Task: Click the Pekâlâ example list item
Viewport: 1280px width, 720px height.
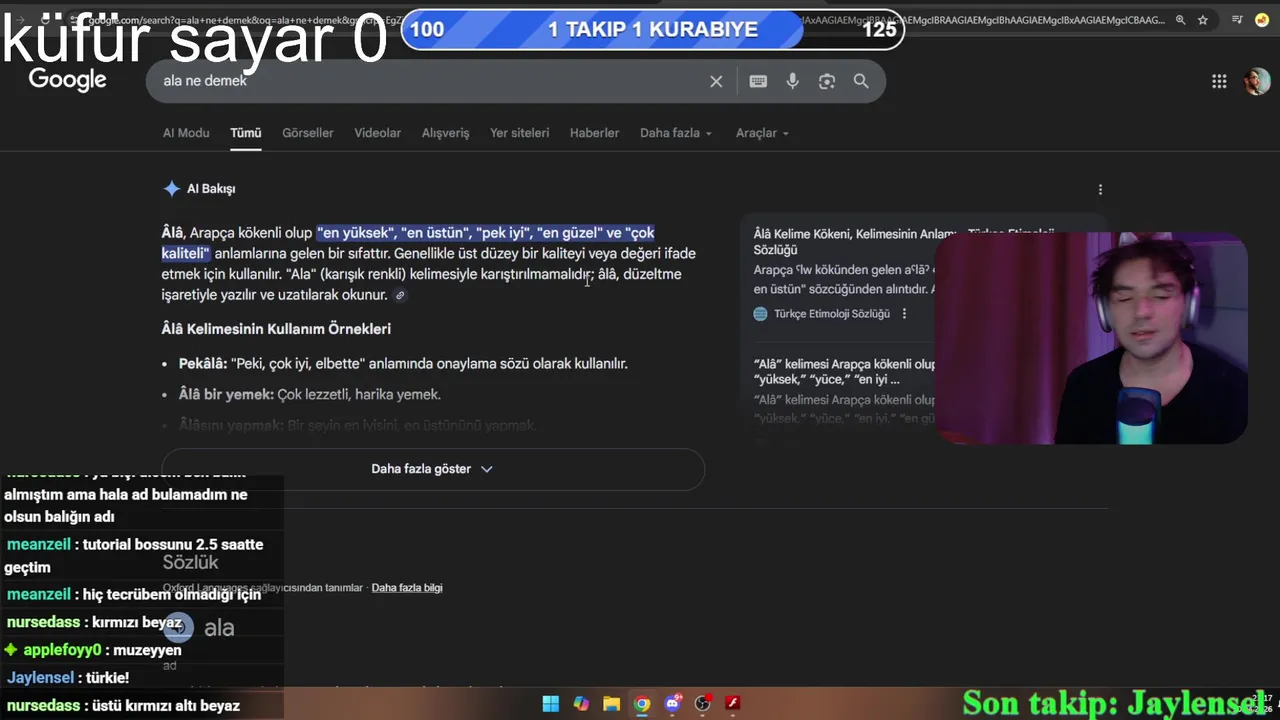Action: tap(403, 364)
